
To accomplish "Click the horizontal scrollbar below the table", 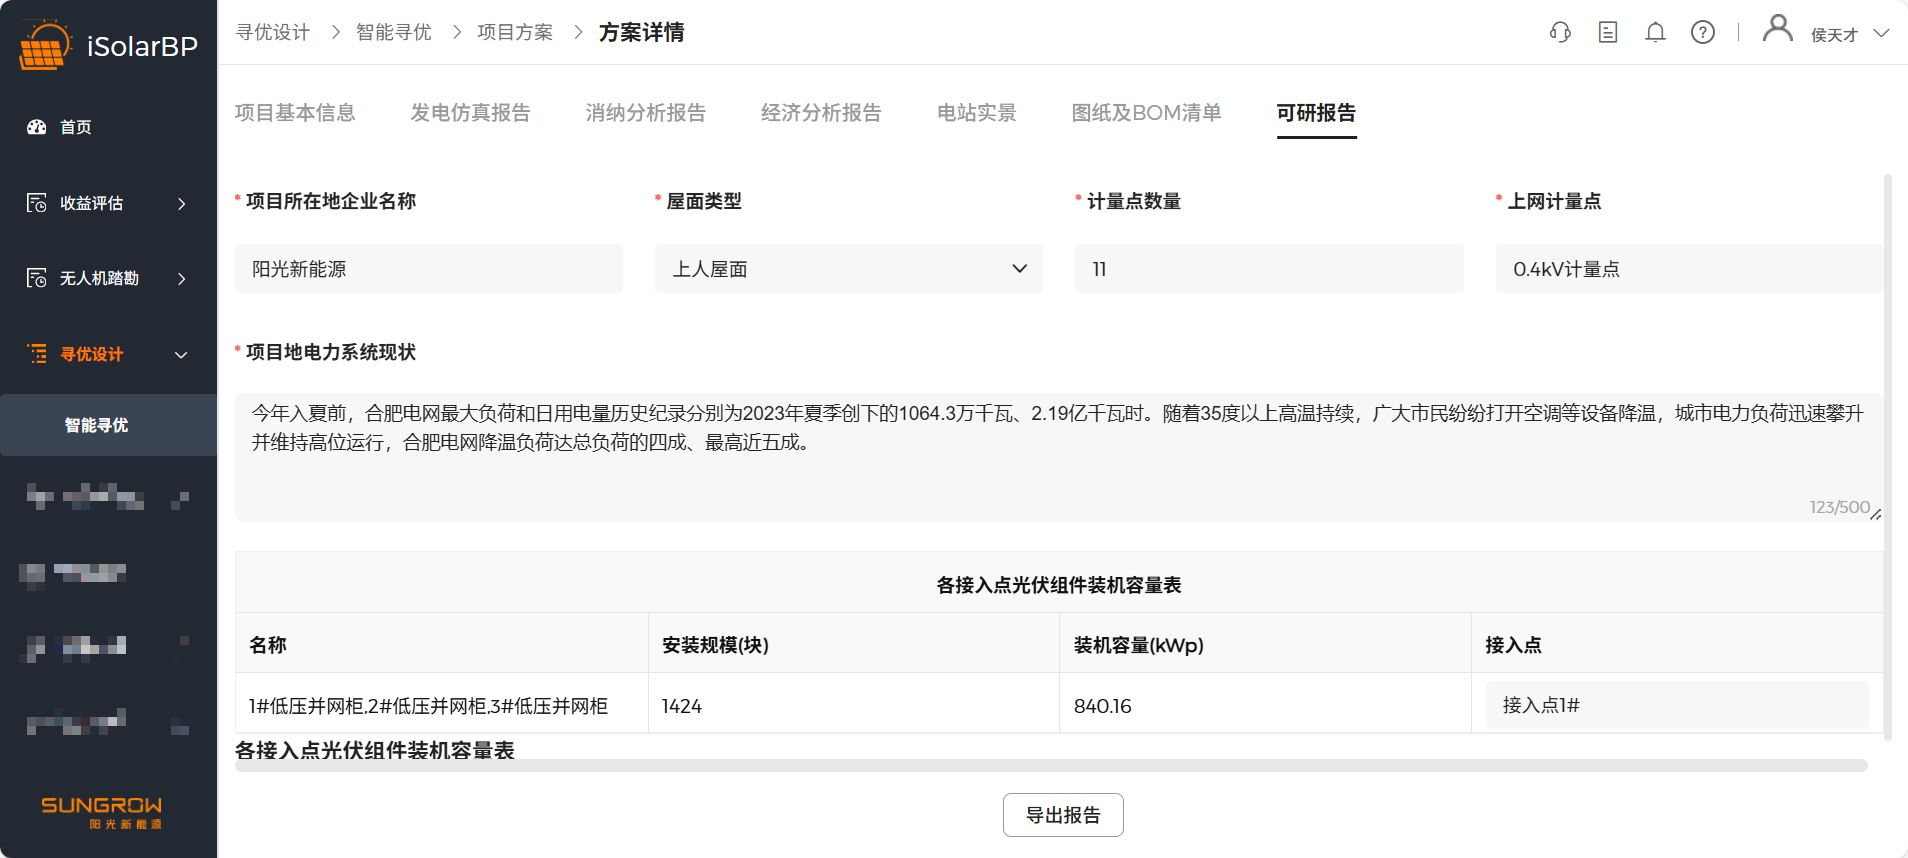I will [1050, 766].
